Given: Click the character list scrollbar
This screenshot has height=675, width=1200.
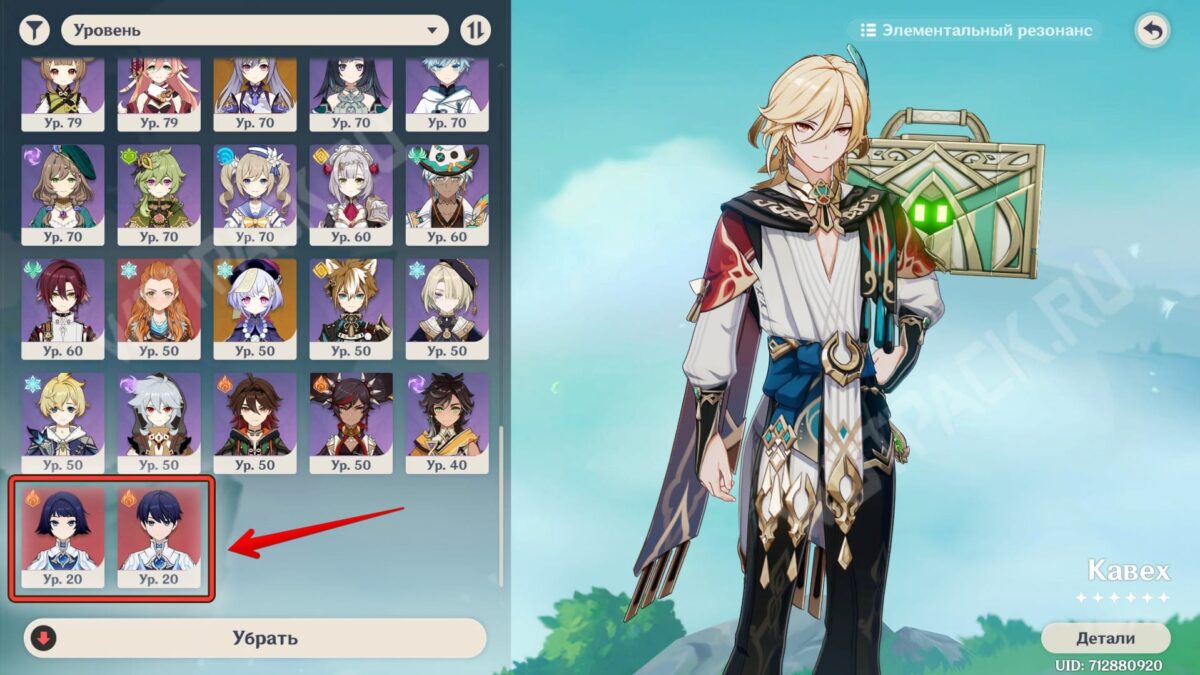Looking at the screenshot, I should click(x=501, y=507).
